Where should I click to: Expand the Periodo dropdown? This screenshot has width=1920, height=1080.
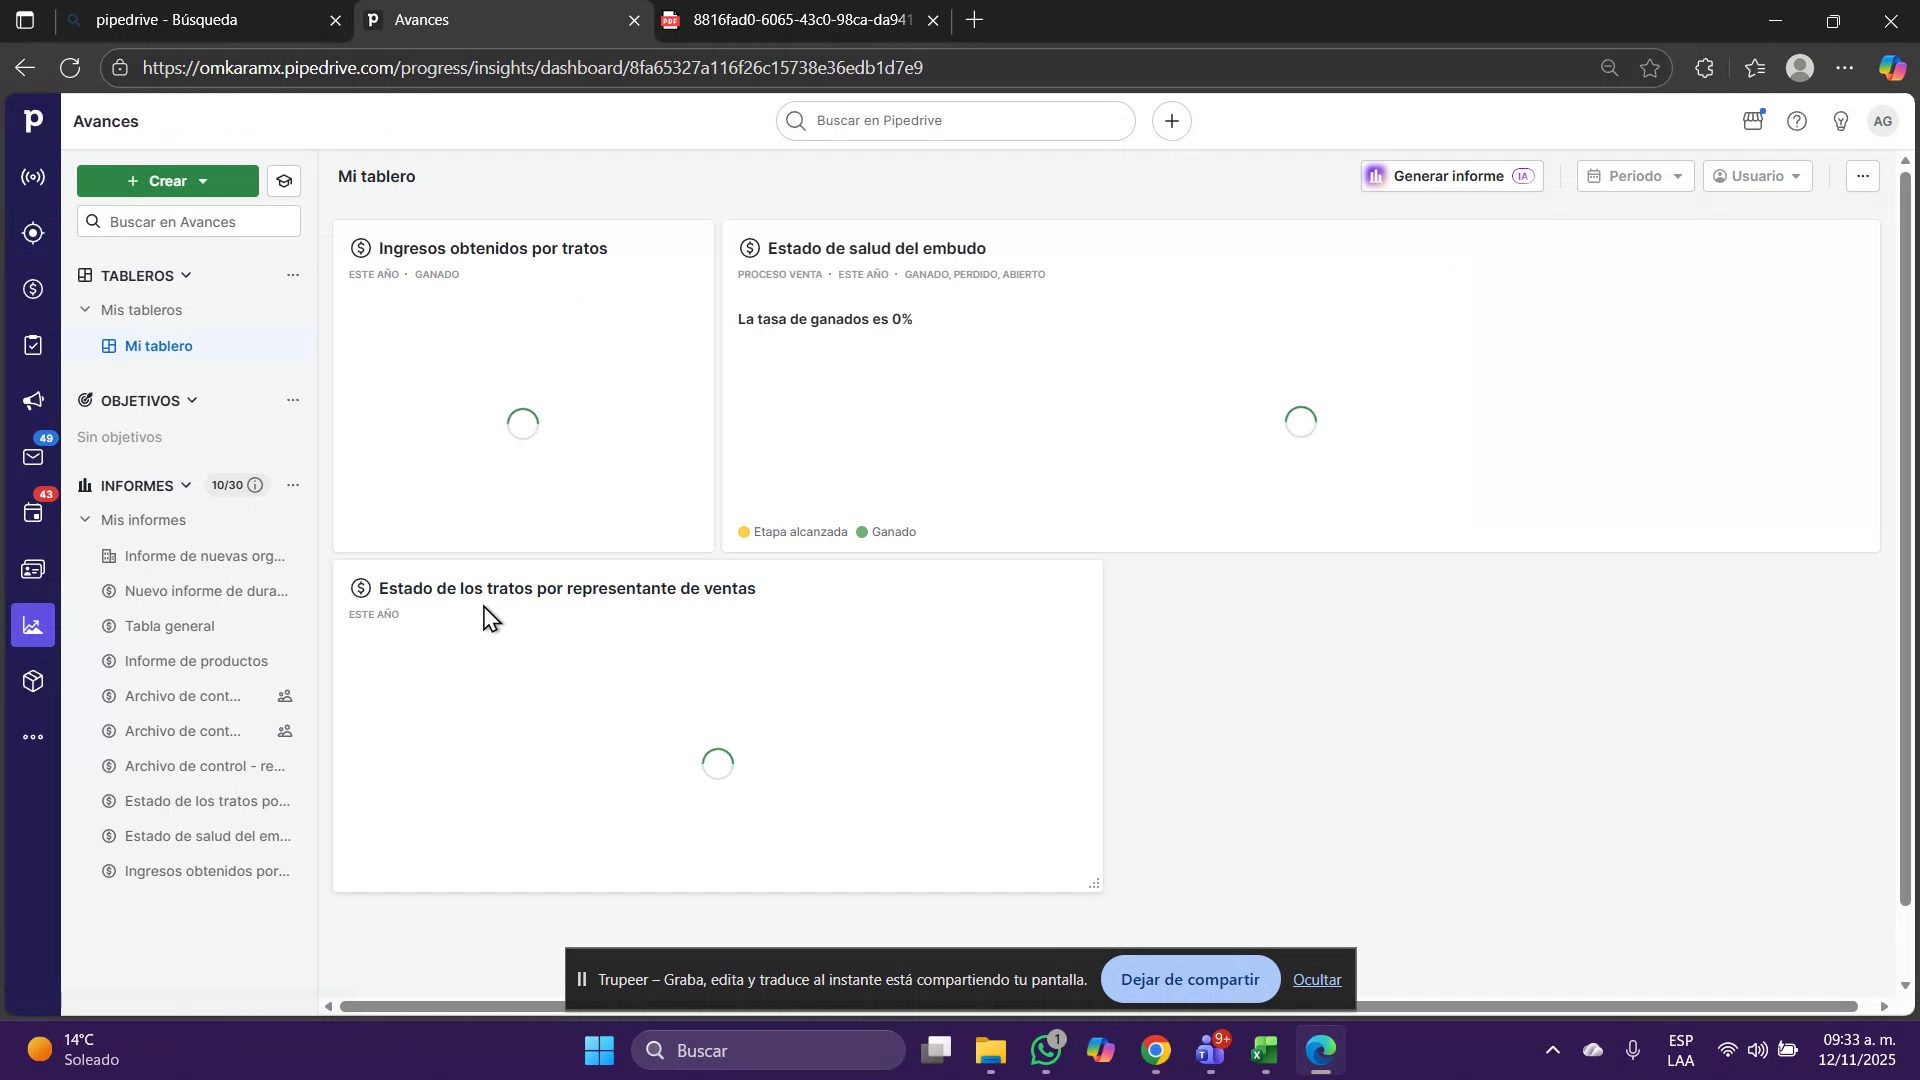coord(1634,176)
